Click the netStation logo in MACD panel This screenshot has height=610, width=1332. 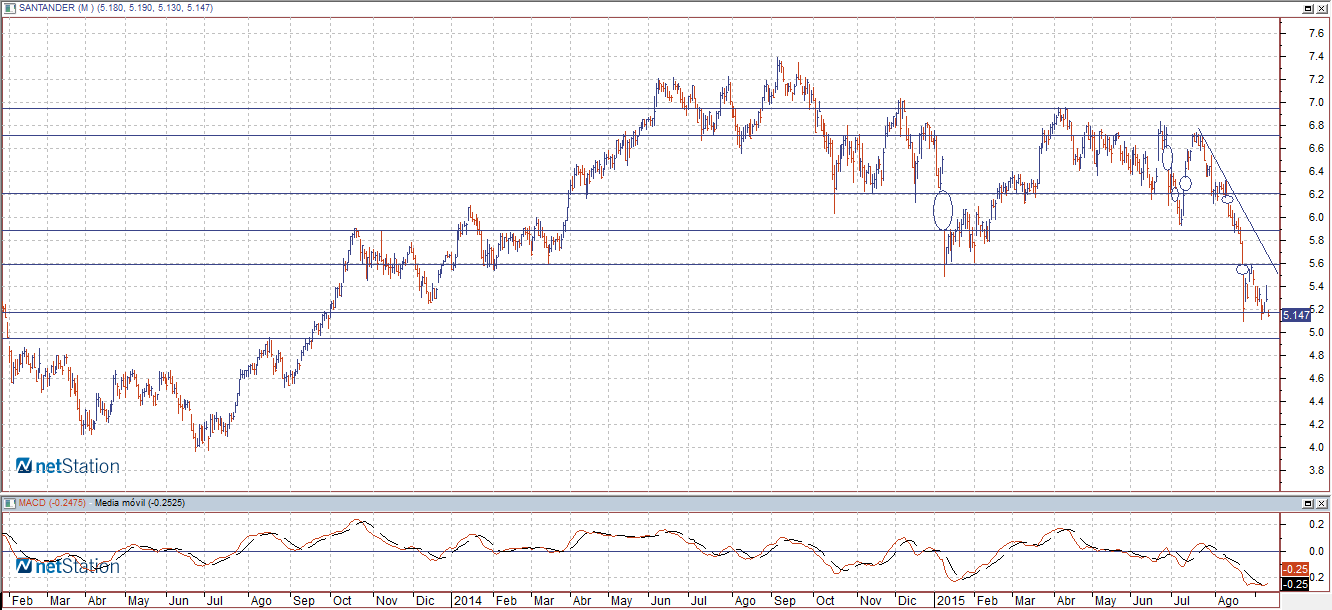tap(67, 566)
